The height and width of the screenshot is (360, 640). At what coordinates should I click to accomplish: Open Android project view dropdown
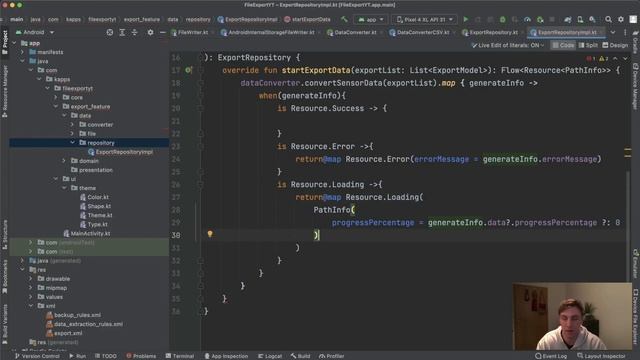(x=35, y=32)
